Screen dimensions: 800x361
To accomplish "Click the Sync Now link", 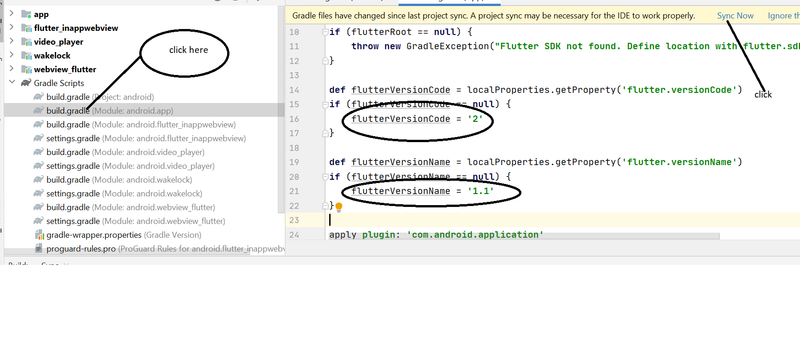I will 735,16.
